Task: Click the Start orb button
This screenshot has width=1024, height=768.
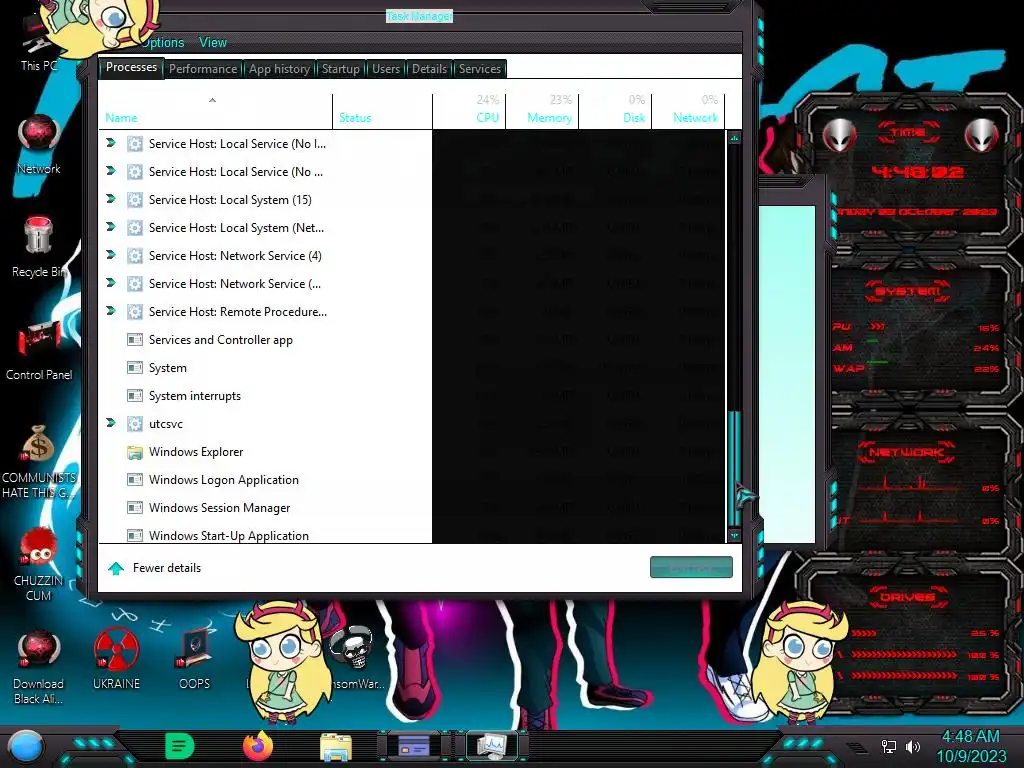Action: pyautogui.click(x=26, y=747)
